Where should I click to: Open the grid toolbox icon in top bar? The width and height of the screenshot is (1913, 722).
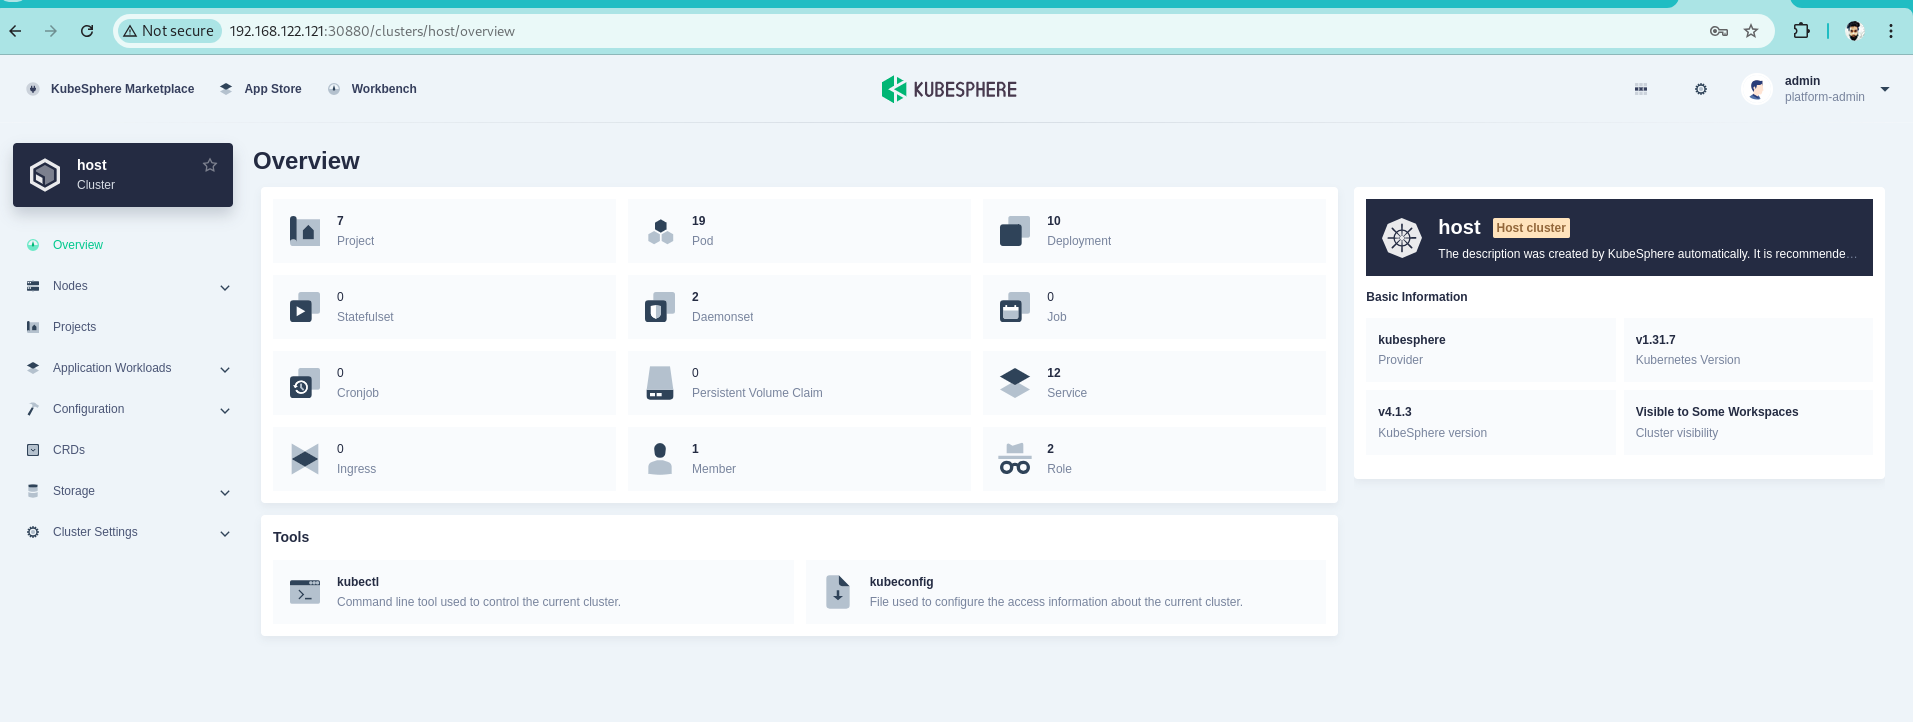point(1641,89)
